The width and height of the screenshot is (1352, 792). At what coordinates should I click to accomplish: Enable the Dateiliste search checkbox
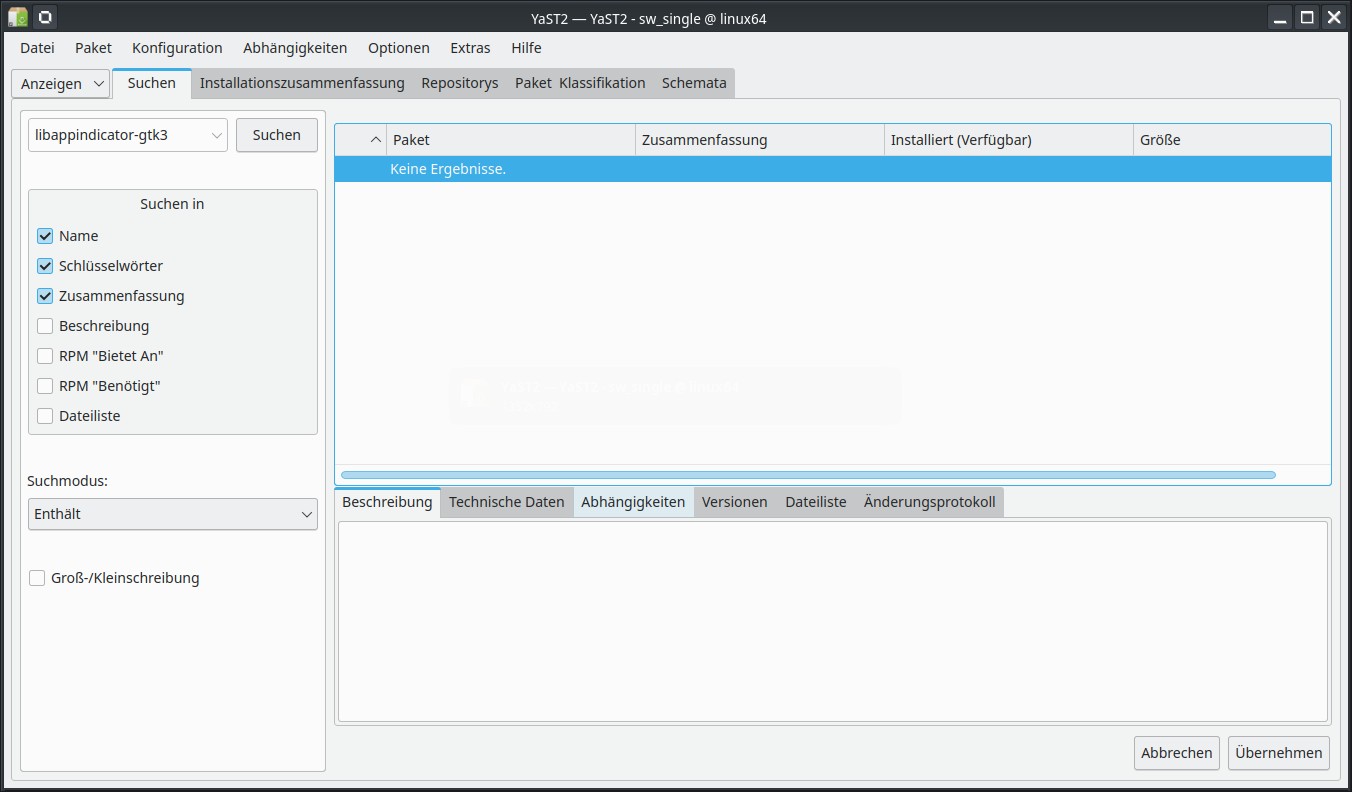click(x=45, y=416)
